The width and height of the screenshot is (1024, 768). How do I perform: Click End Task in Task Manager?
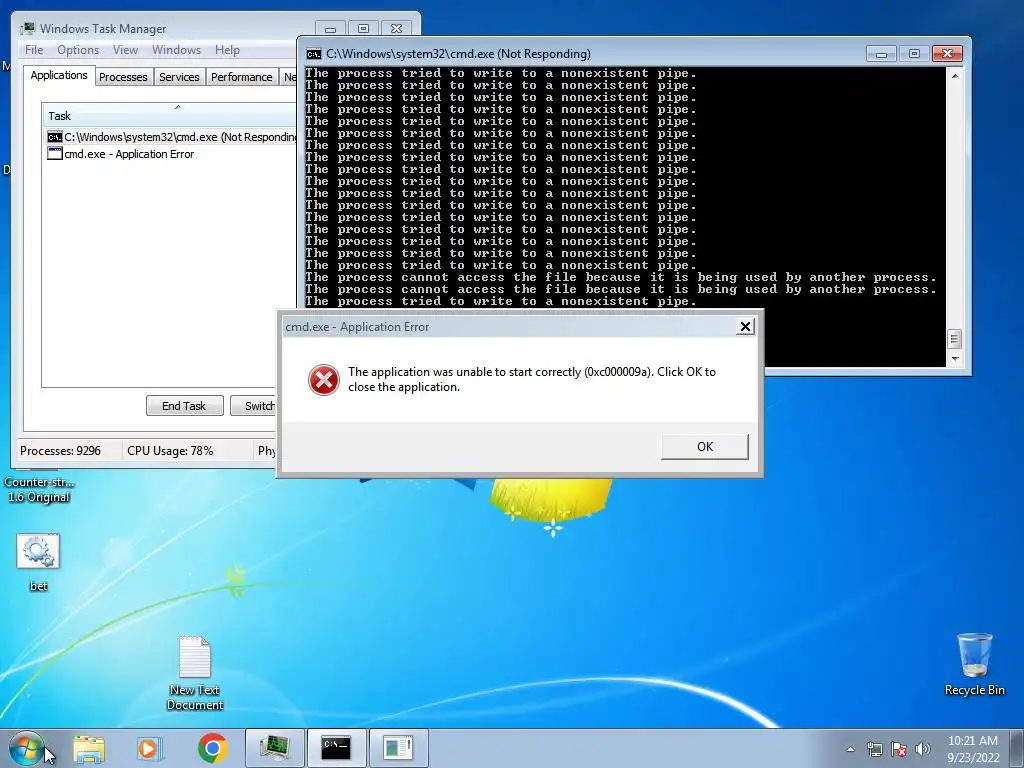click(184, 406)
